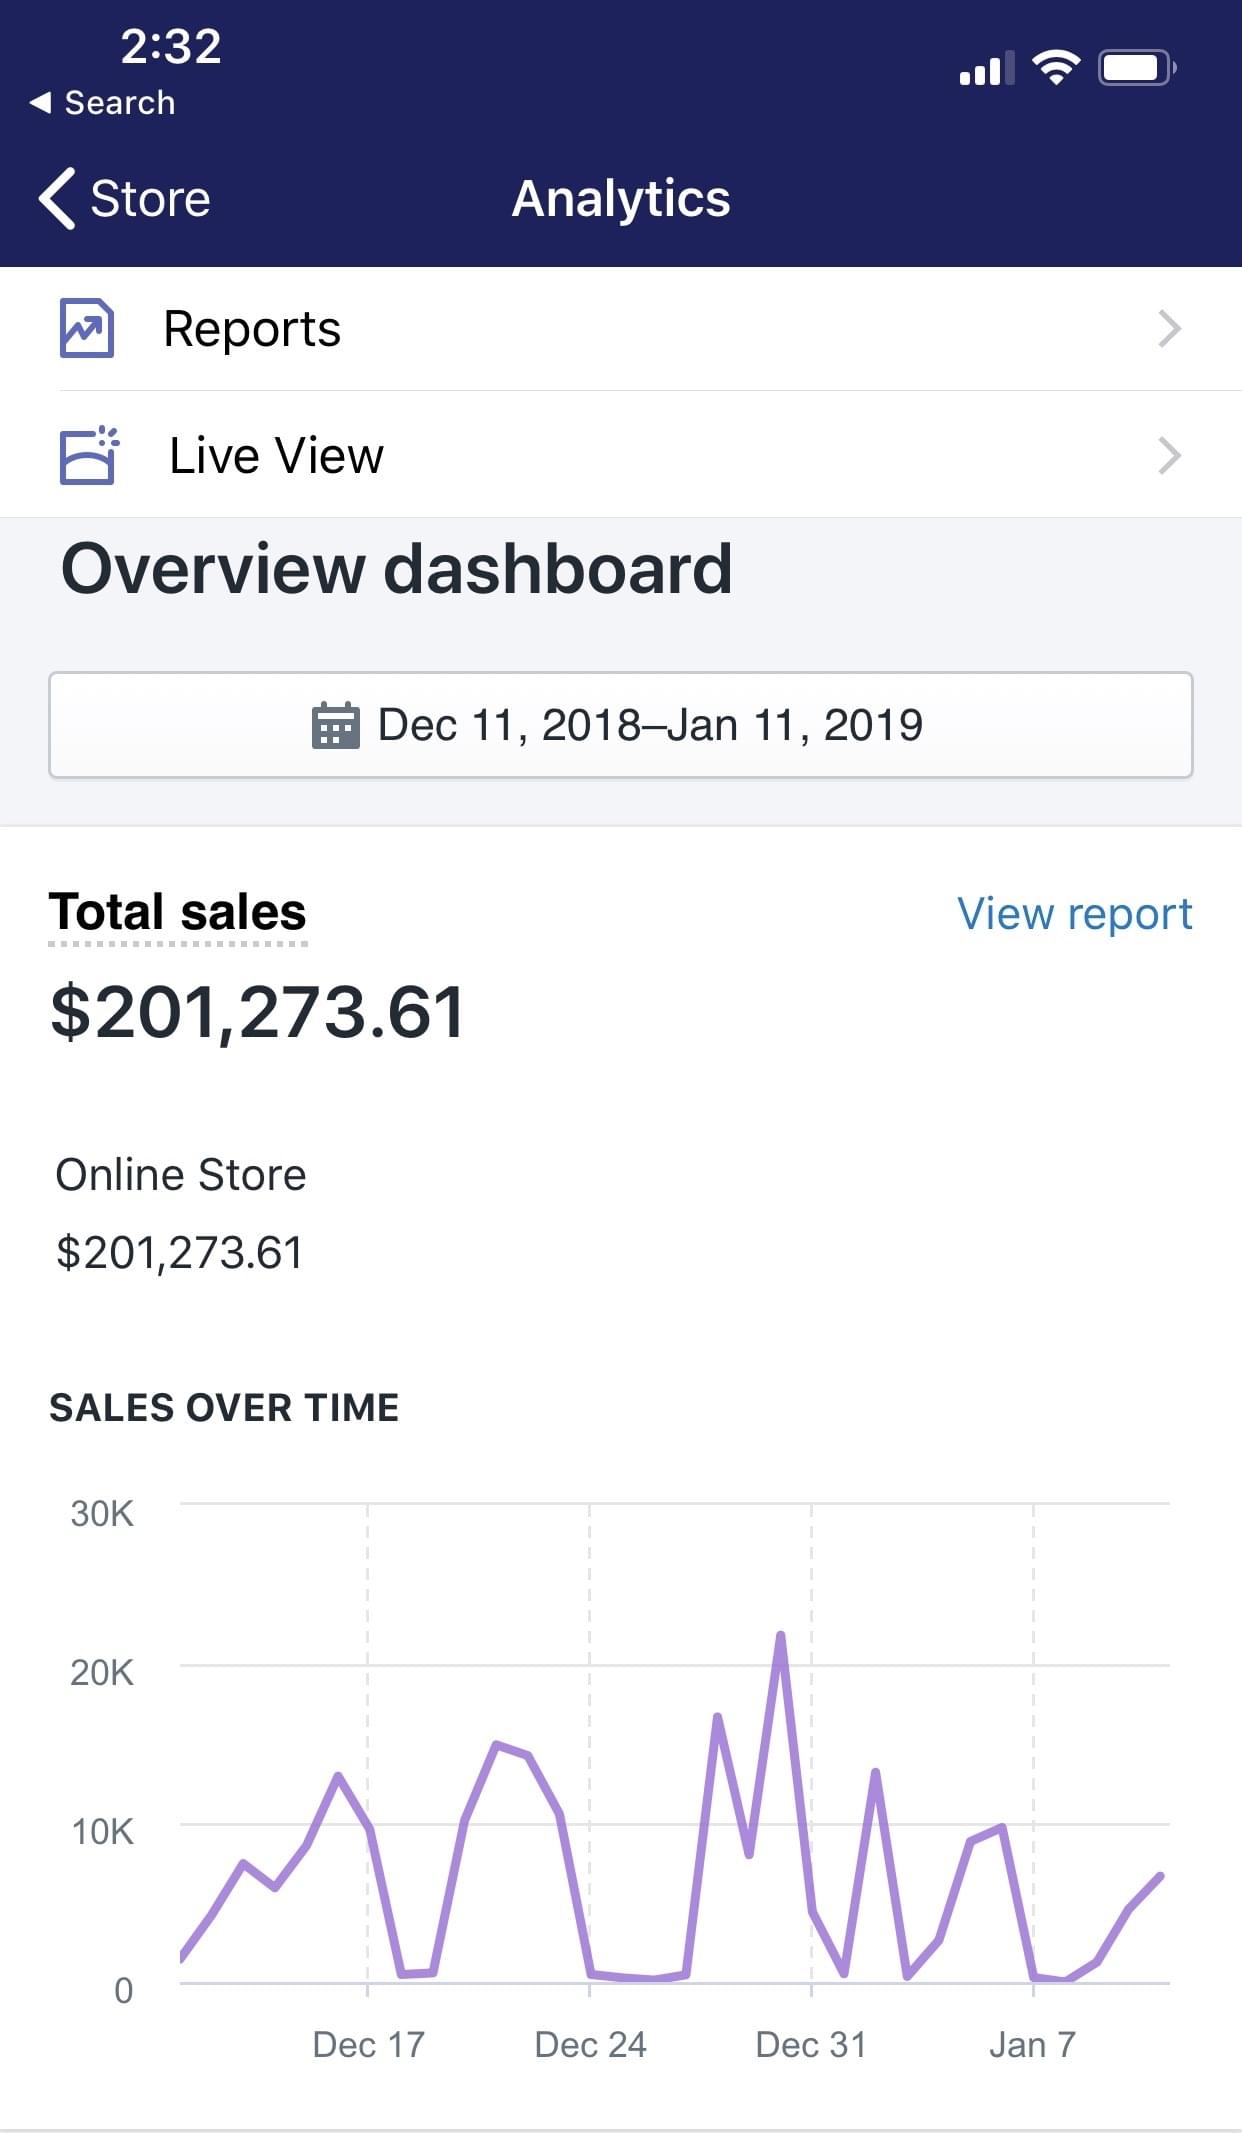Tap the Live View icon
Screen dimensions: 1242x2133
pos(89,456)
